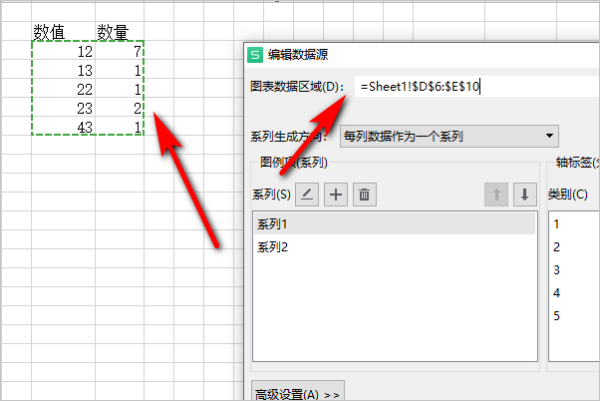Click the 编辑数据源 dialog title
The width and height of the screenshot is (600, 401).
tap(298, 55)
